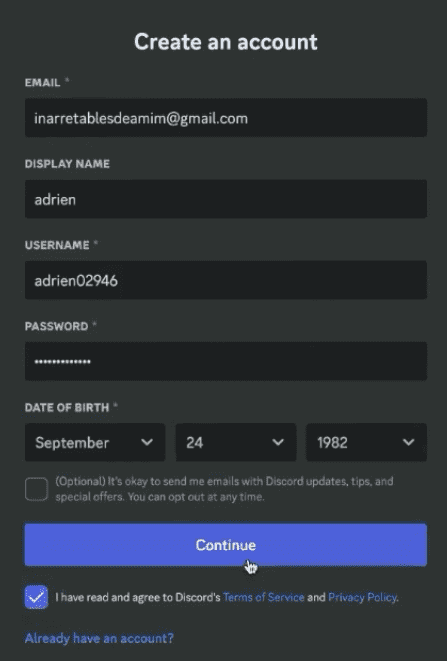Open the birth year dropdown showing 1982
The image size is (447, 661).
point(366,442)
